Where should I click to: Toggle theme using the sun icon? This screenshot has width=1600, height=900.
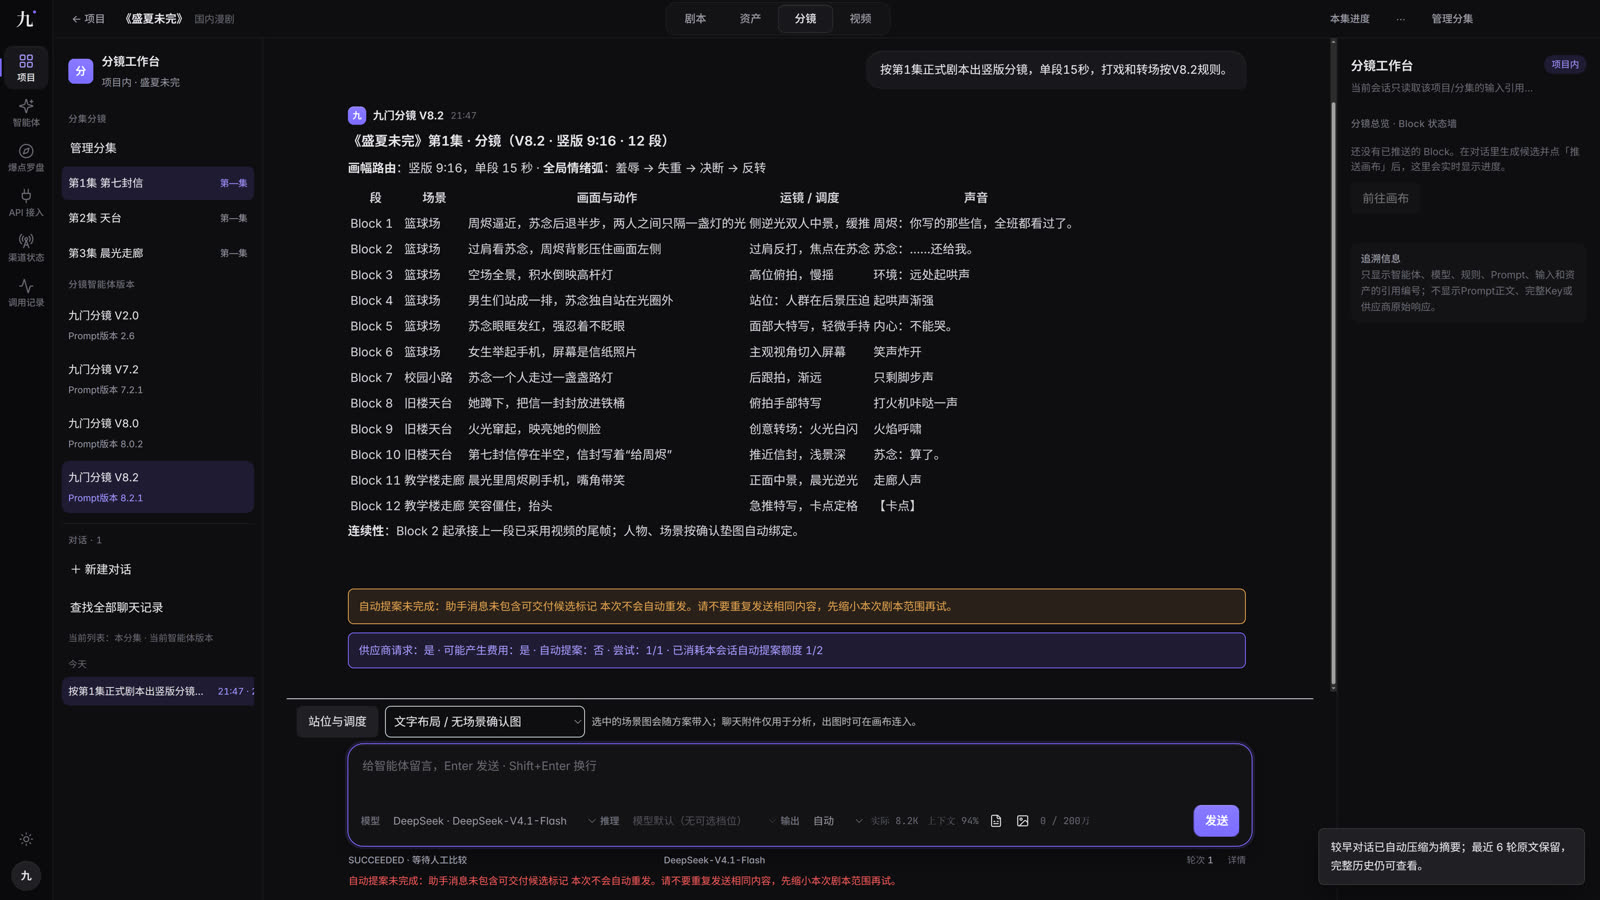(x=26, y=839)
